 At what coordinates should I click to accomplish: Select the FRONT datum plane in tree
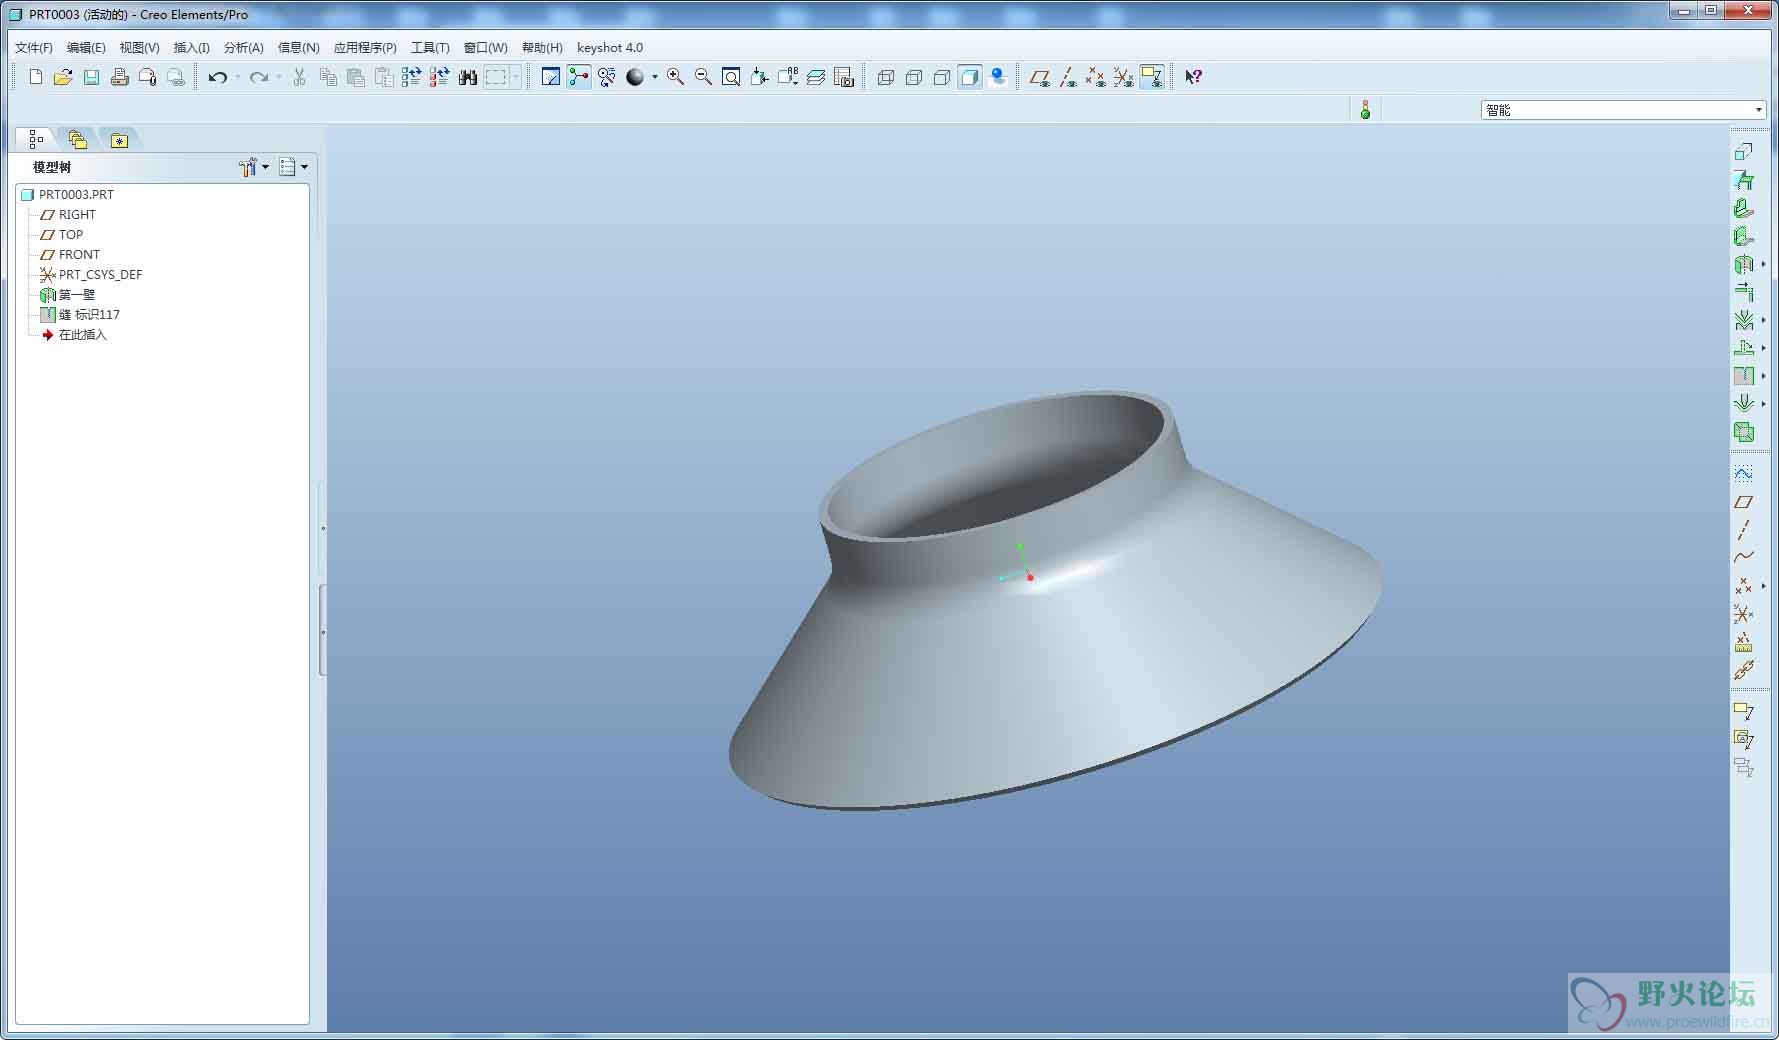point(69,255)
